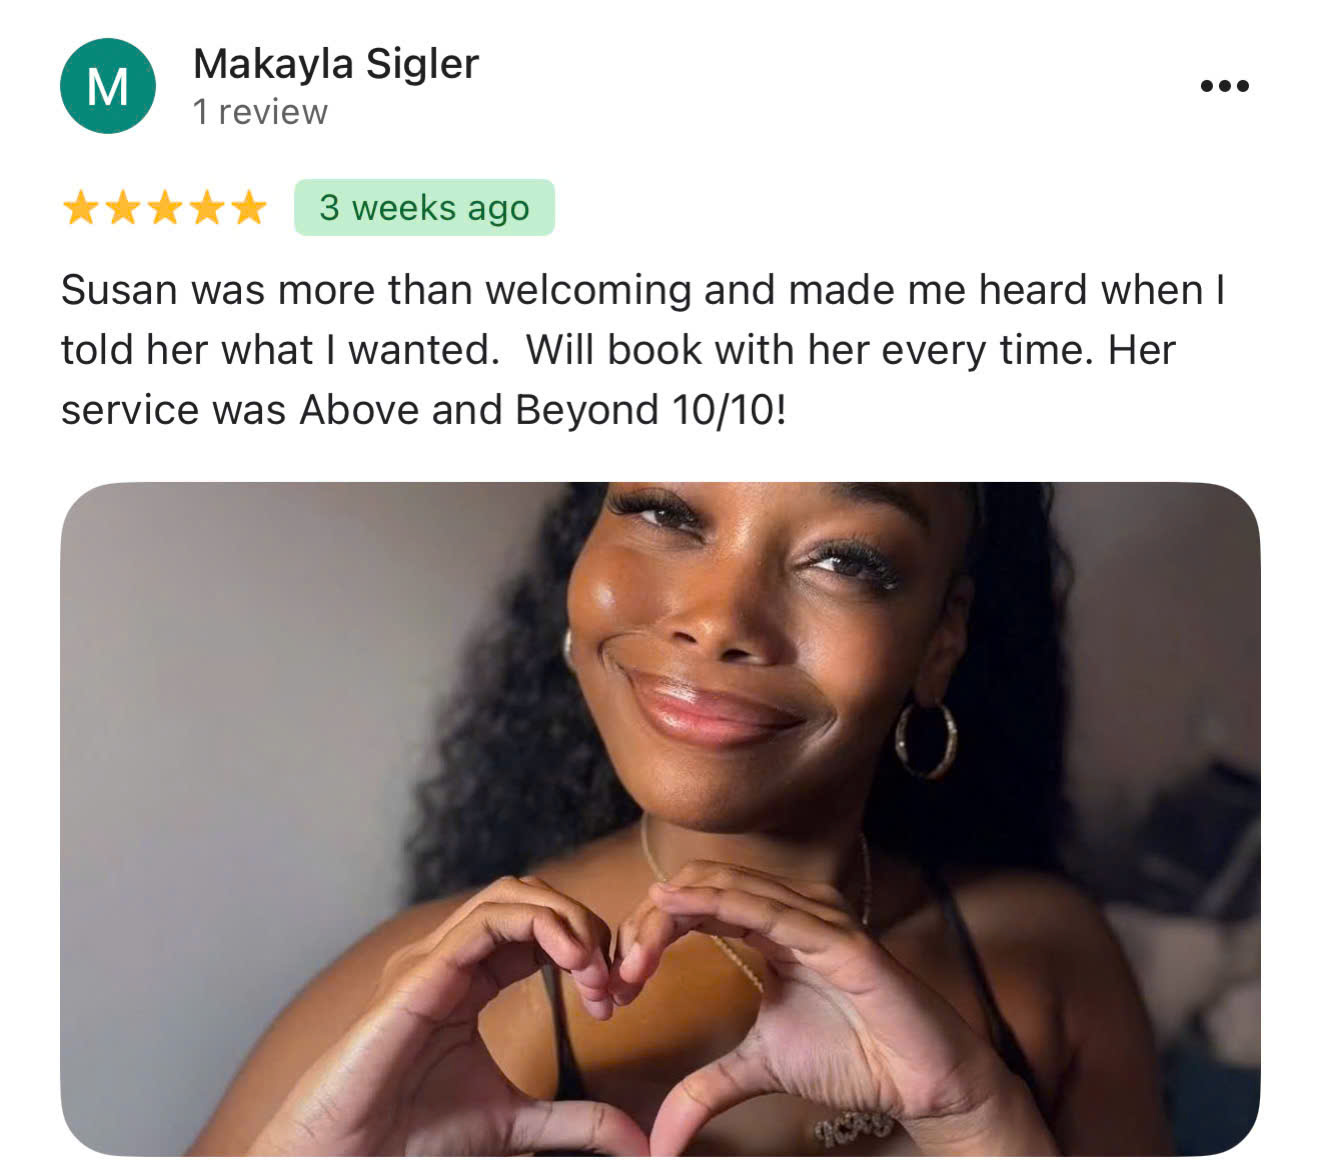Click the word "Susan" in the review
The width and height of the screenshot is (1320, 1161).
(119, 290)
